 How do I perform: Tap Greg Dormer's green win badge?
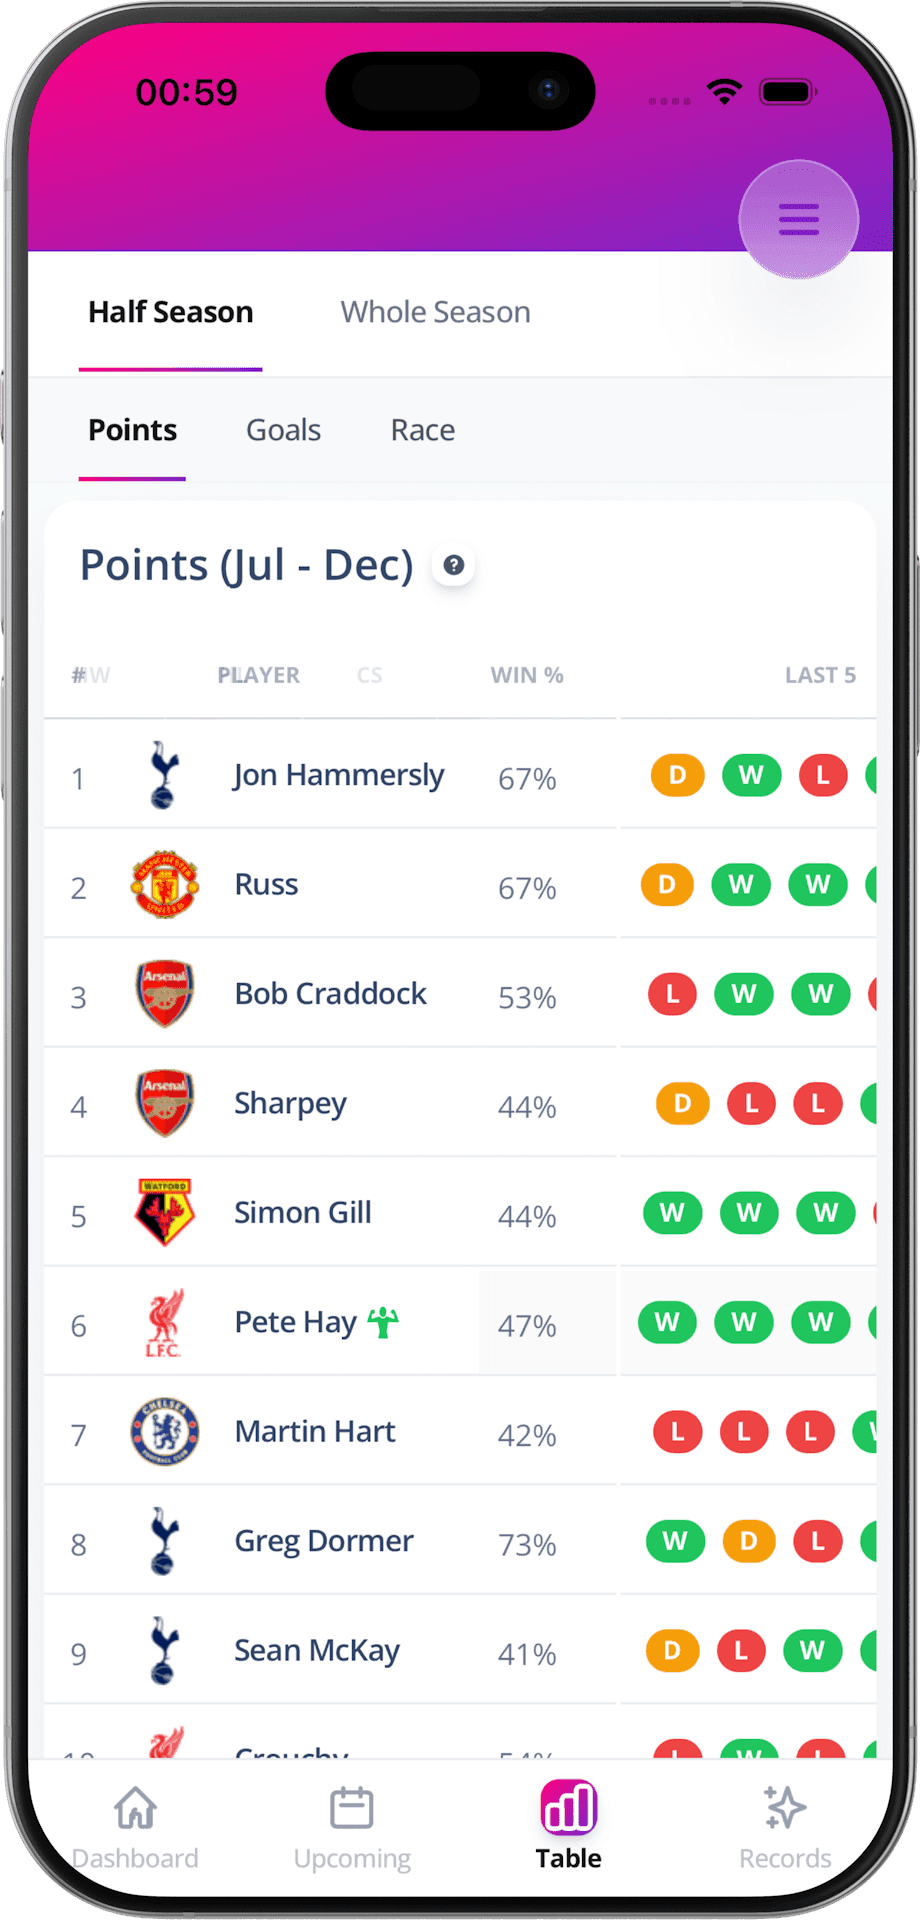click(x=675, y=1541)
